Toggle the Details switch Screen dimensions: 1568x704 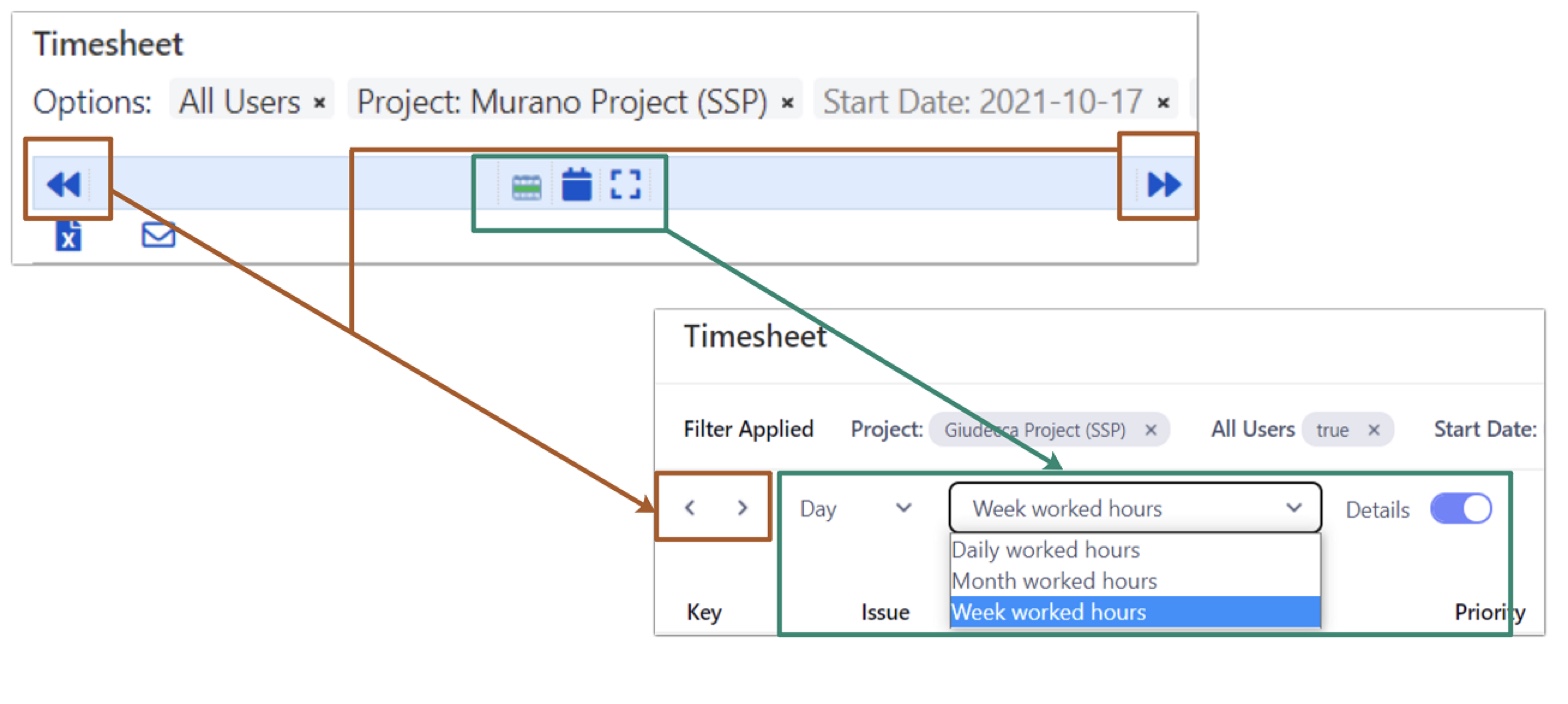coord(1460,509)
